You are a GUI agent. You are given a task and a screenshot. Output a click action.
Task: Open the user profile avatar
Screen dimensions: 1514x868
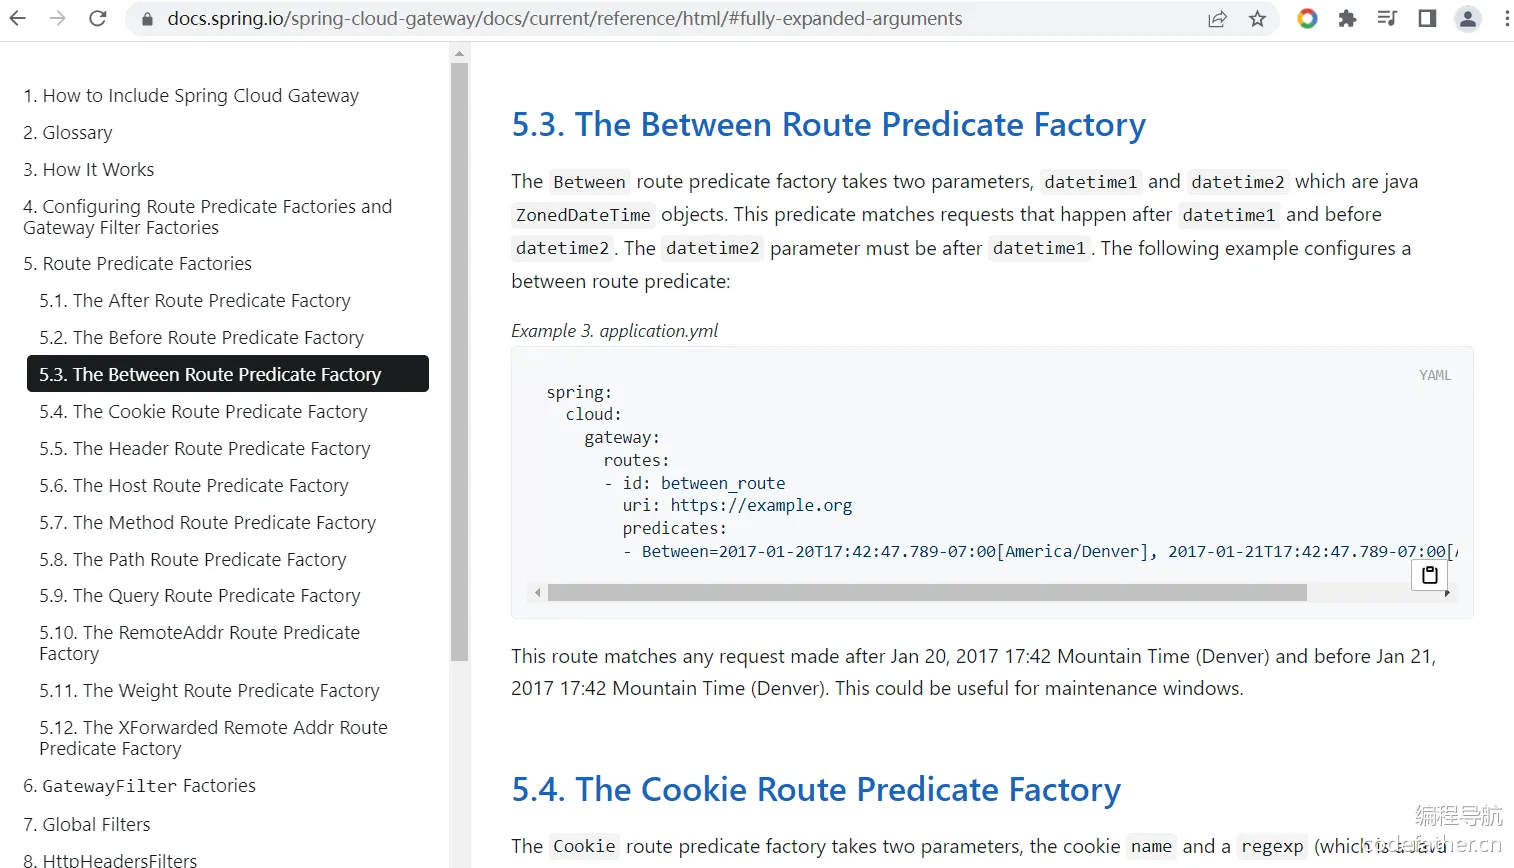(1467, 18)
